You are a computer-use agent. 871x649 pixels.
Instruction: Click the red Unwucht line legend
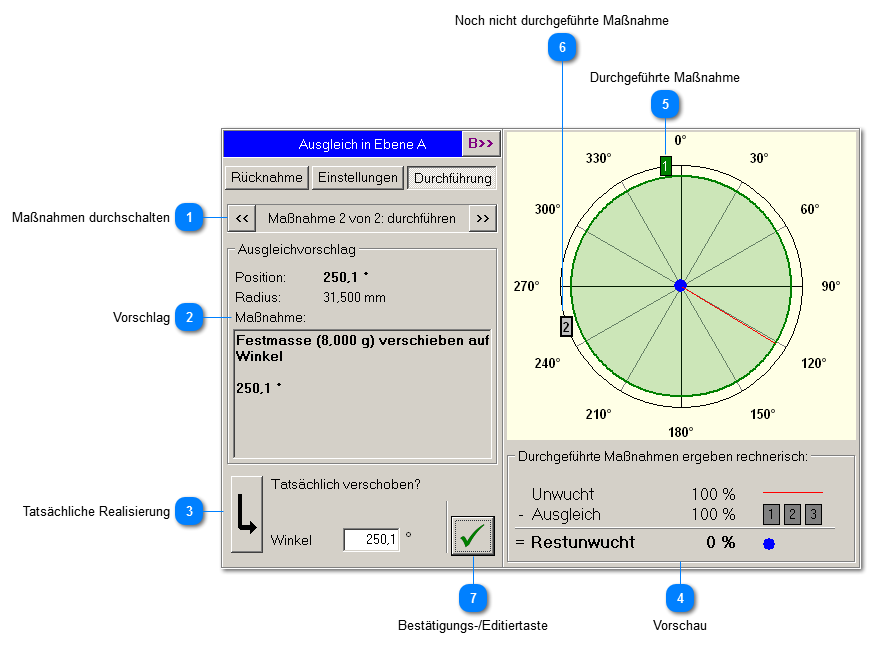point(792,493)
